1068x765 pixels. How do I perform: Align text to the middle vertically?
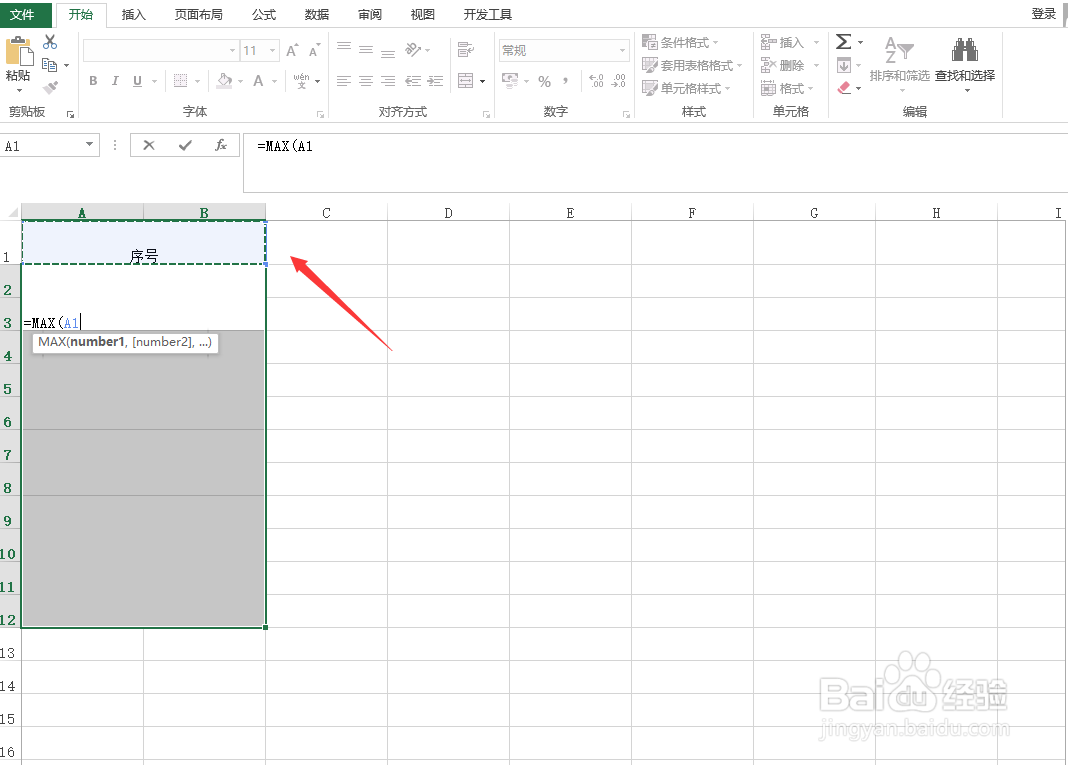tap(366, 50)
